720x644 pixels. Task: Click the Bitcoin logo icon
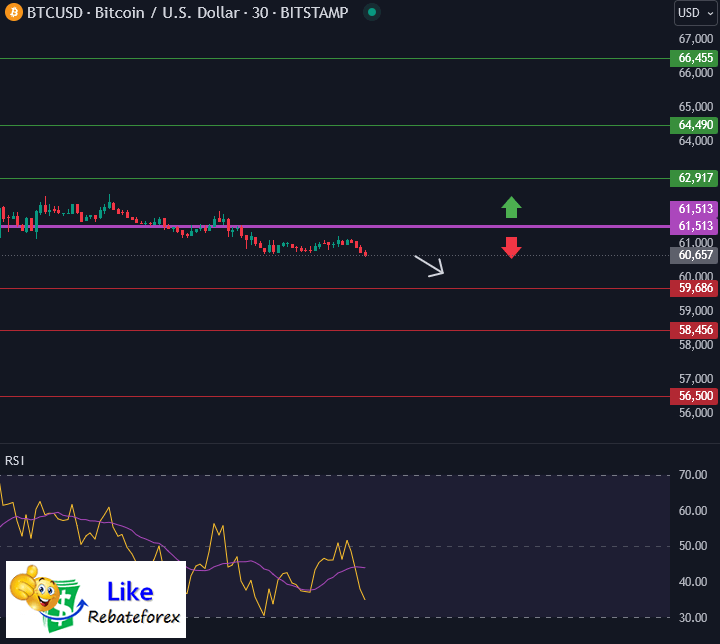[13, 12]
